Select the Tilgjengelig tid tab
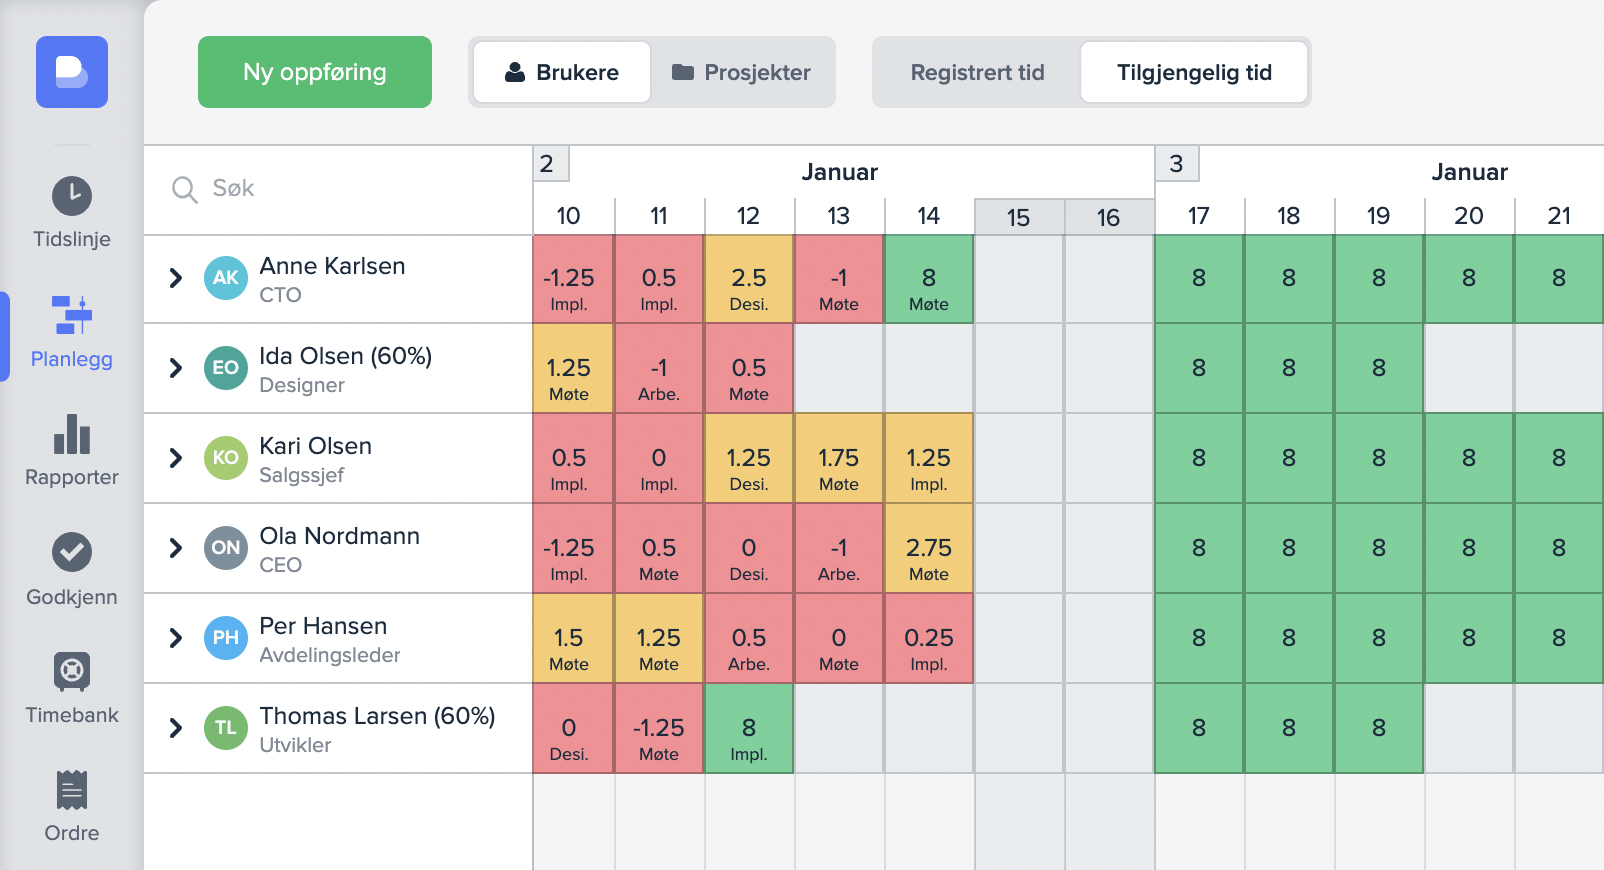This screenshot has height=870, width=1604. [1194, 72]
